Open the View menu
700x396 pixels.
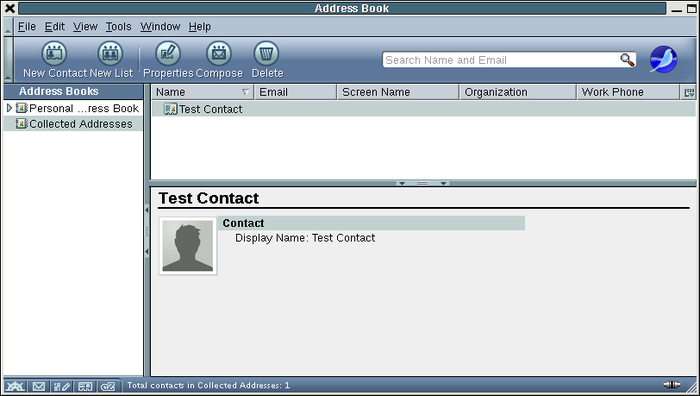pyautogui.click(x=85, y=27)
